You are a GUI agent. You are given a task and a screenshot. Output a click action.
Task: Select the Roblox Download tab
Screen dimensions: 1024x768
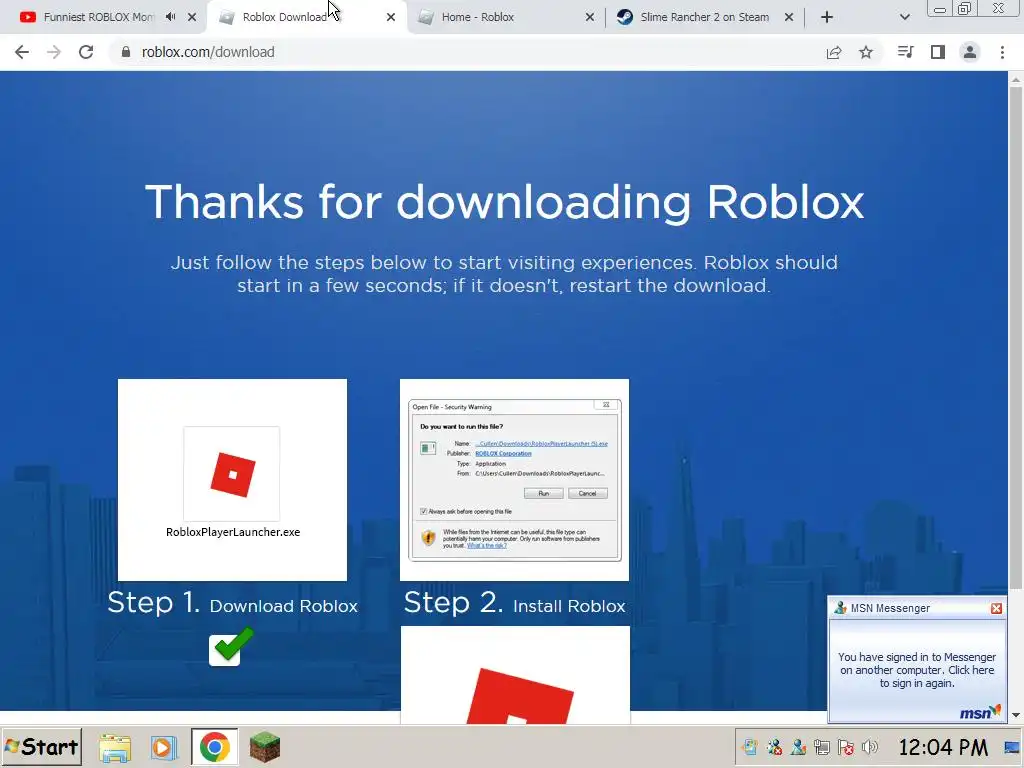coord(284,18)
